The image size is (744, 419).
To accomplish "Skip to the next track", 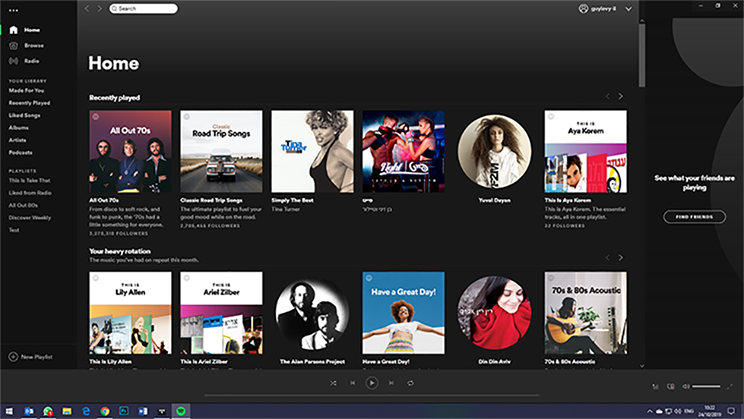I will [391, 382].
